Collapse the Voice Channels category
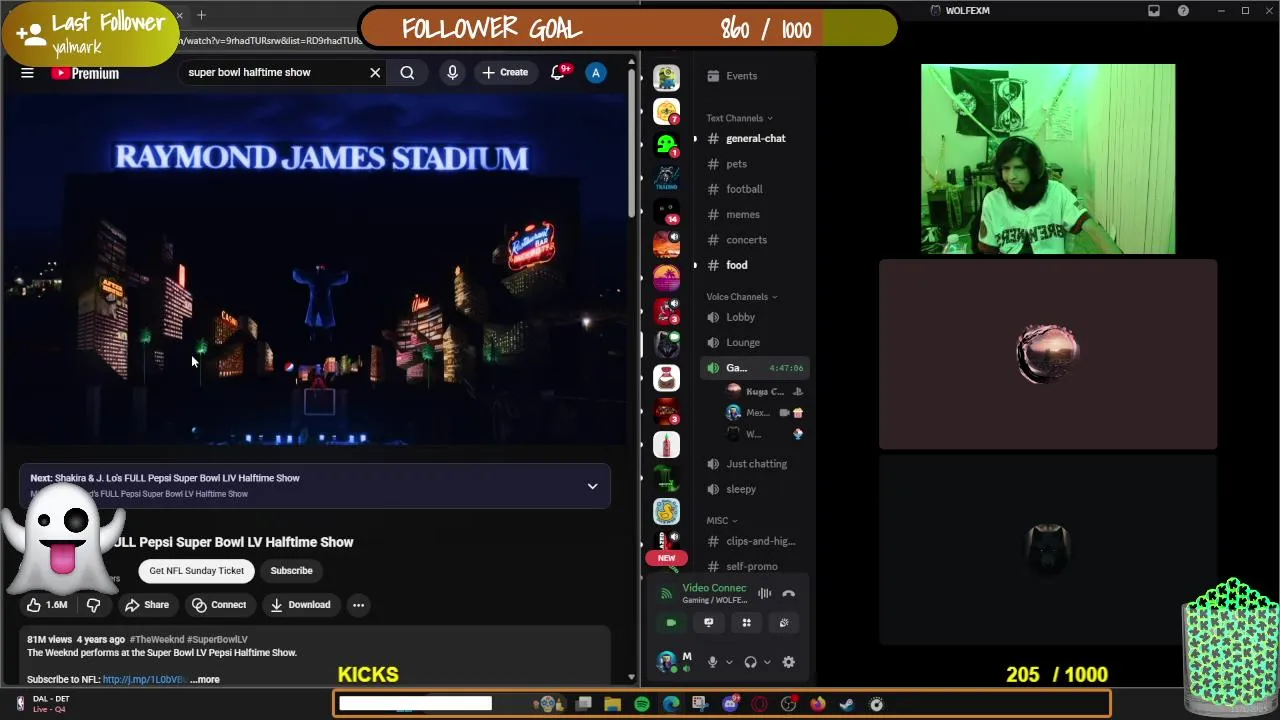 tap(741, 297)
